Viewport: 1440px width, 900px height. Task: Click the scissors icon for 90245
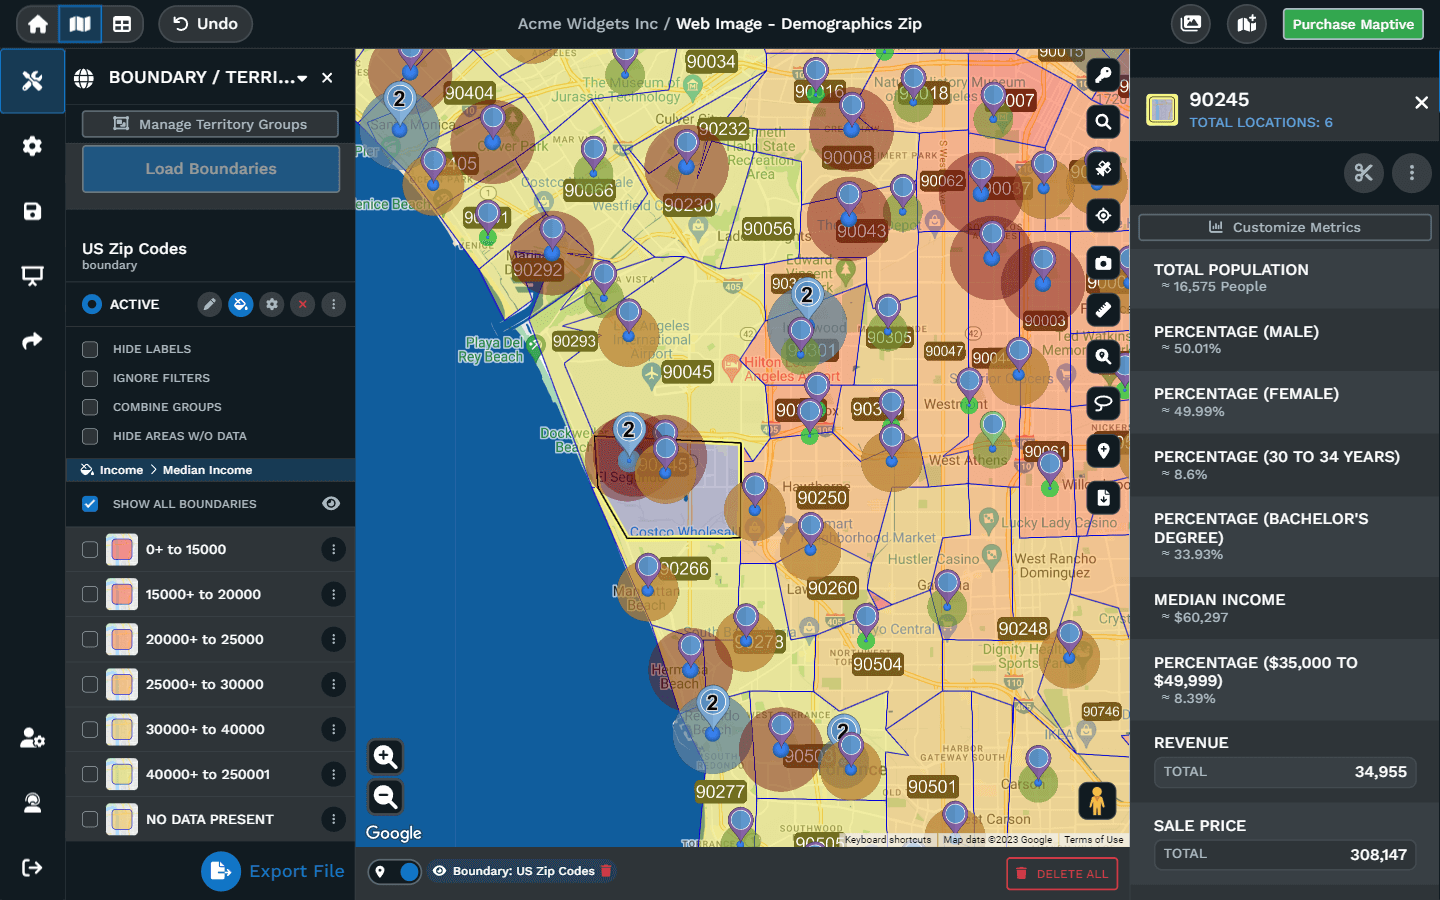1363,173
